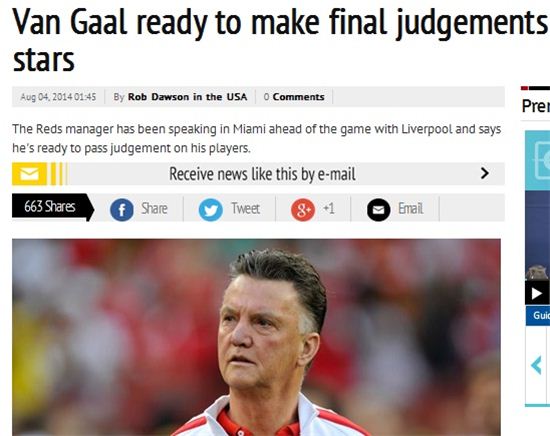Click the article headline title

[281, 40]
